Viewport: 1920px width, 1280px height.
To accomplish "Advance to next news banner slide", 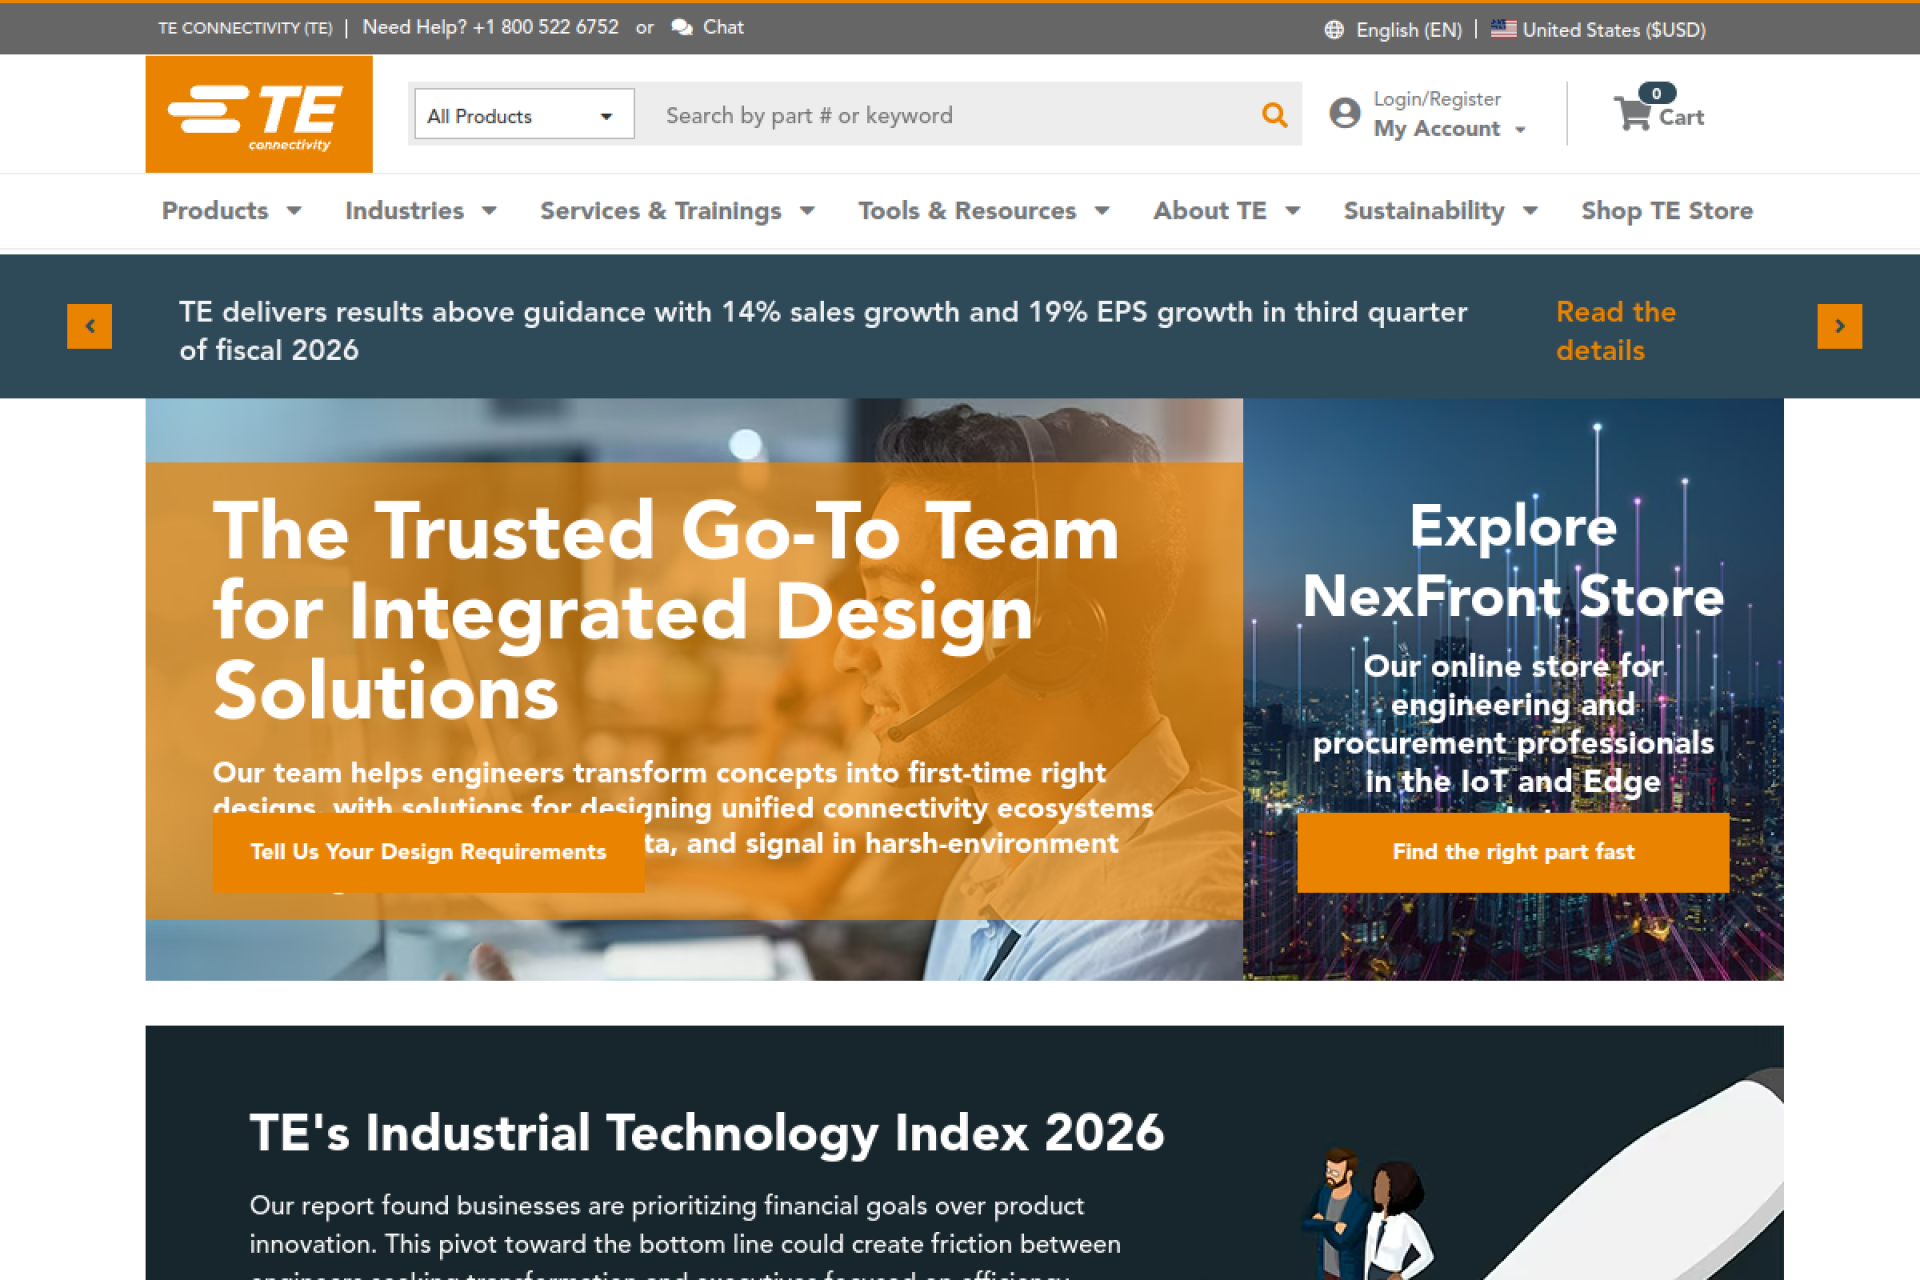I will [x=1840, y=326].
